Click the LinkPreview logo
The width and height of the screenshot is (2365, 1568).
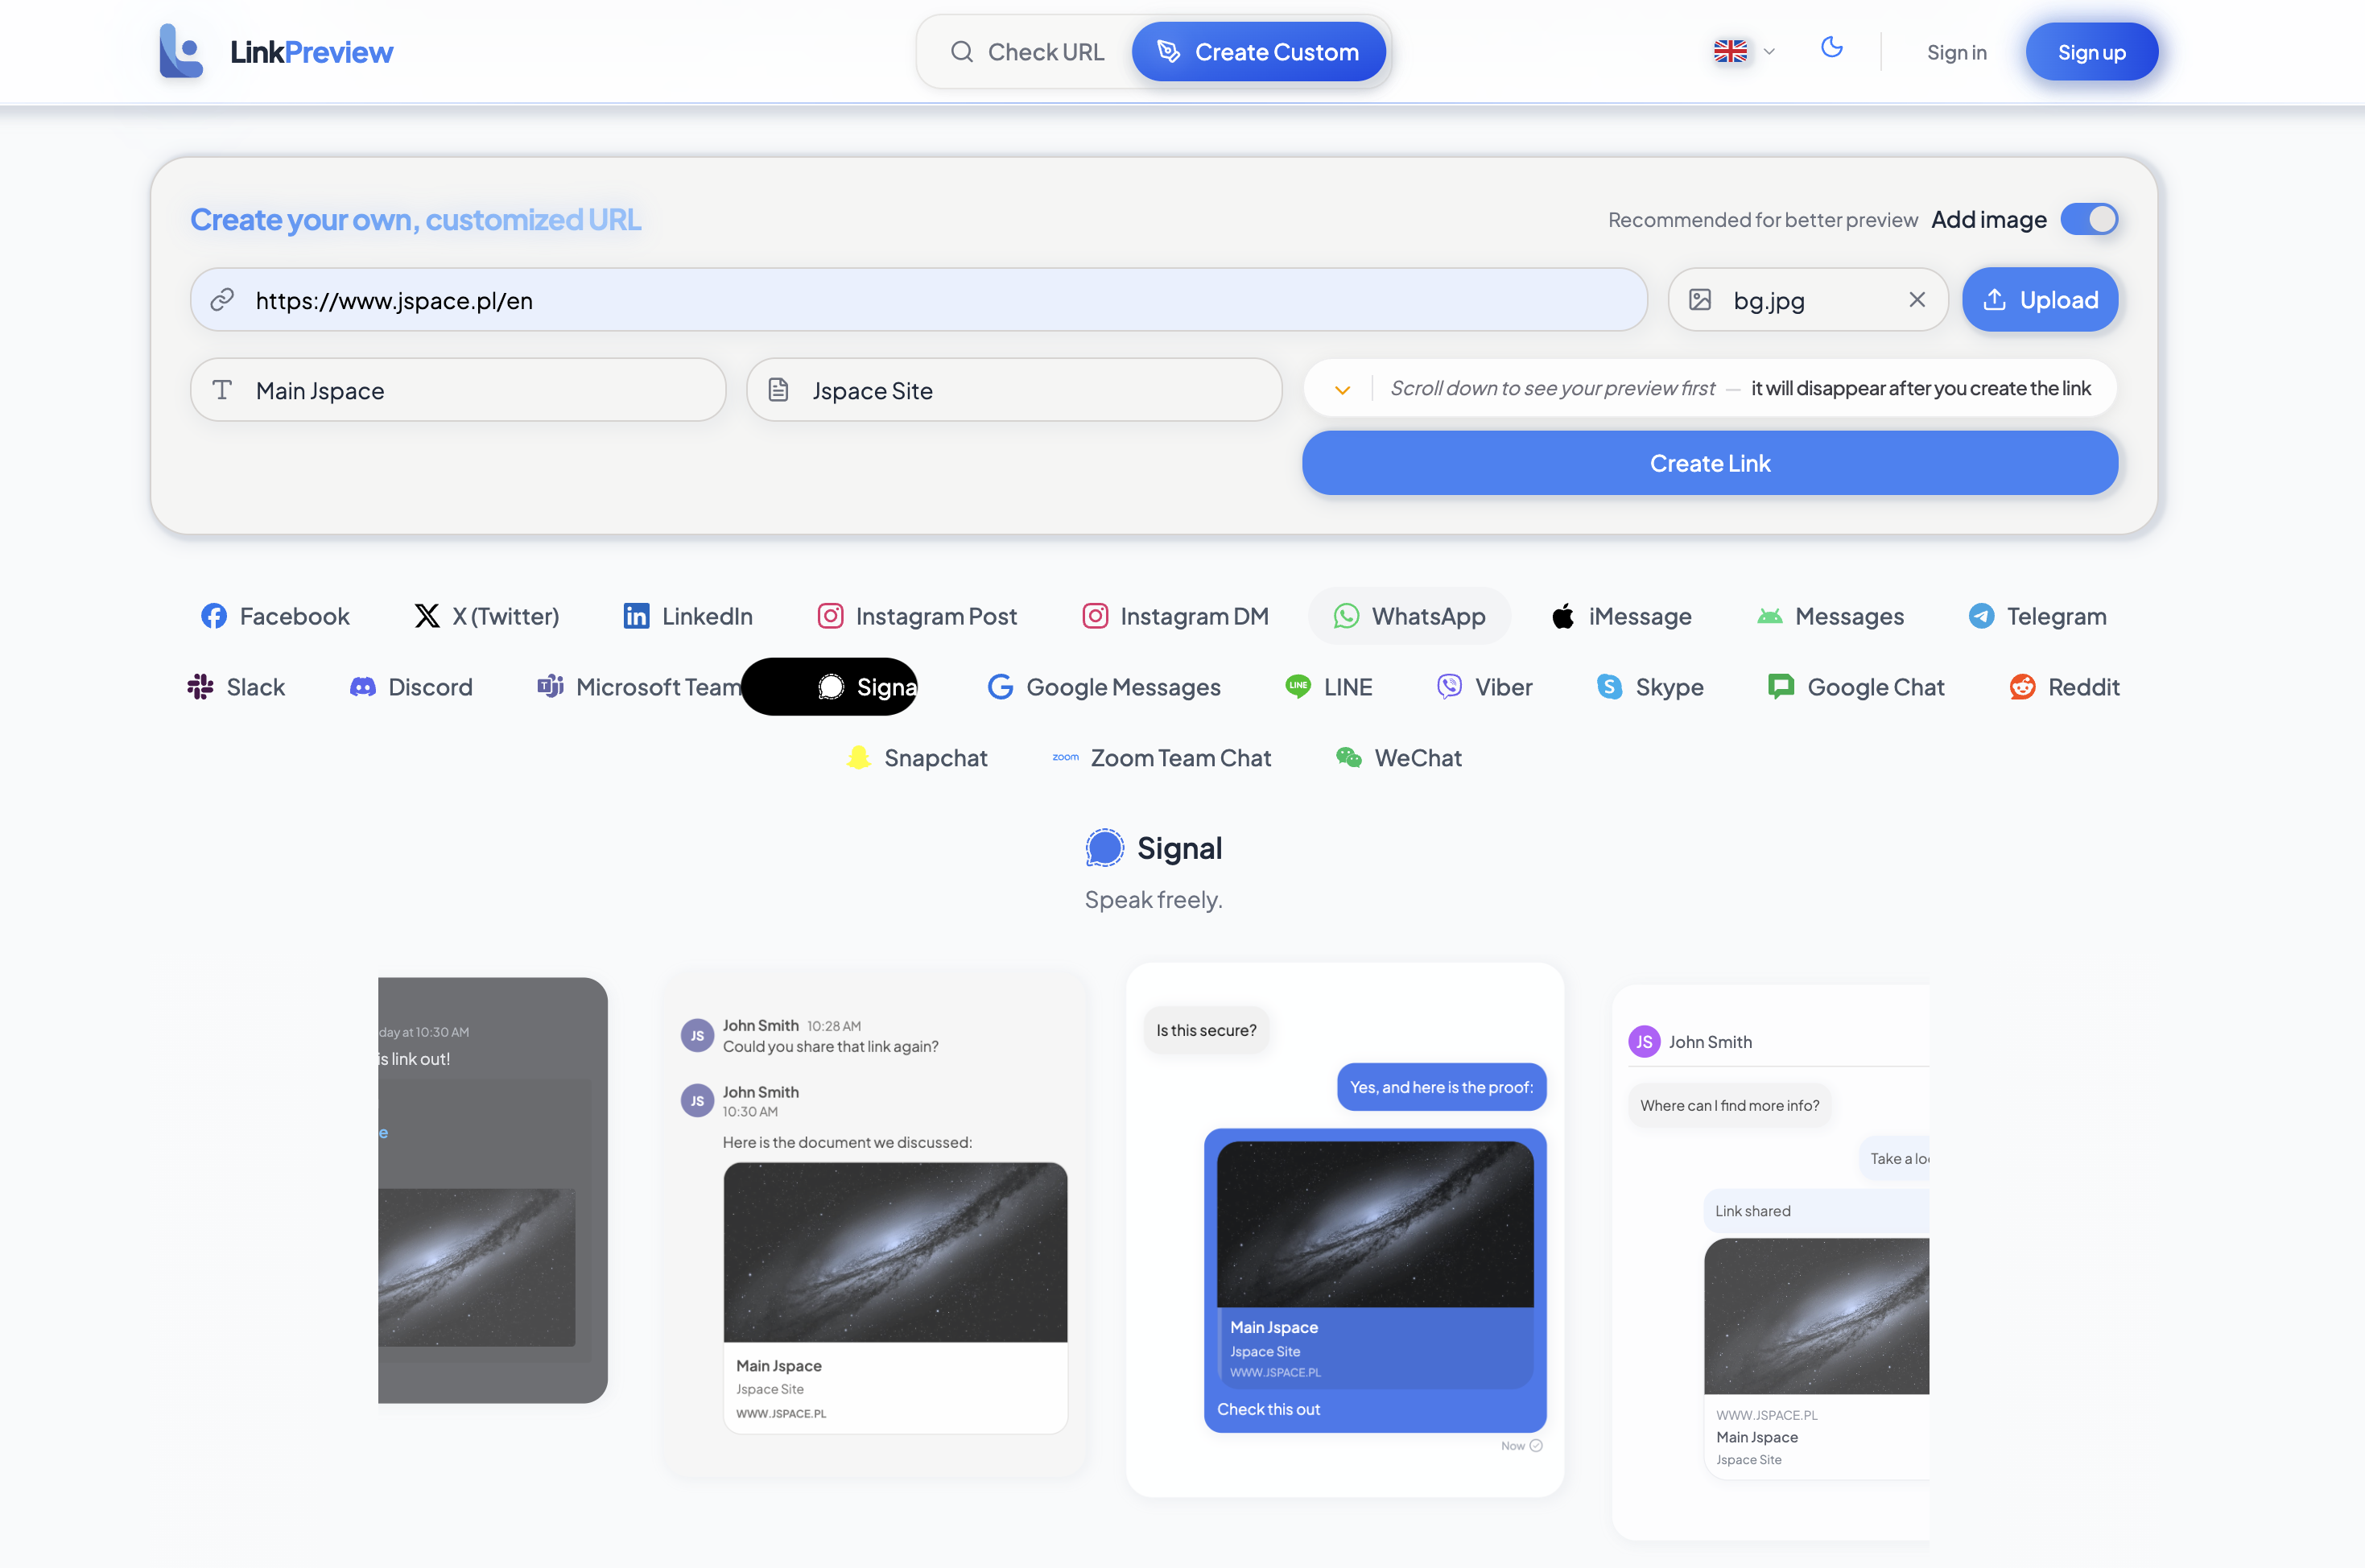(x=277, y=51)
